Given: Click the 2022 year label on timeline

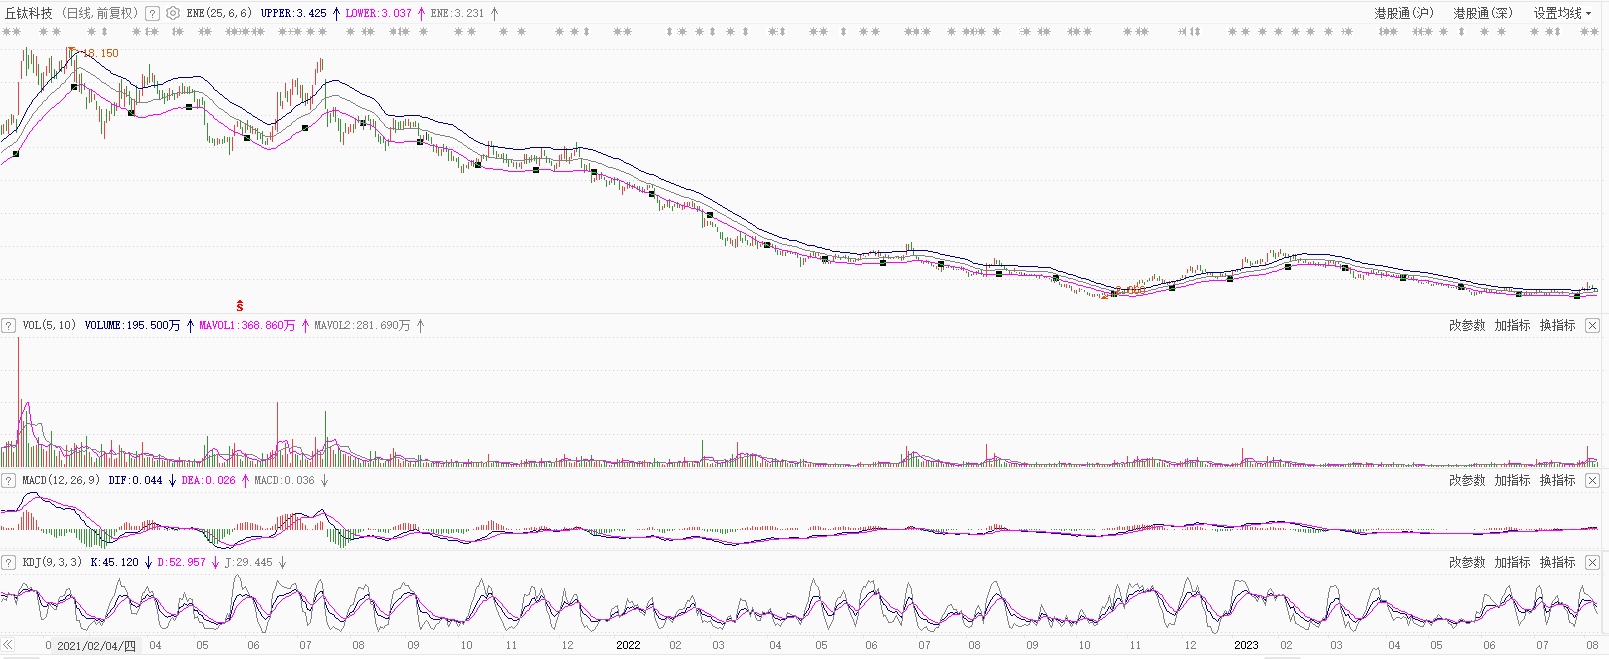Looking at the screenshot, I should coord(628,645).
